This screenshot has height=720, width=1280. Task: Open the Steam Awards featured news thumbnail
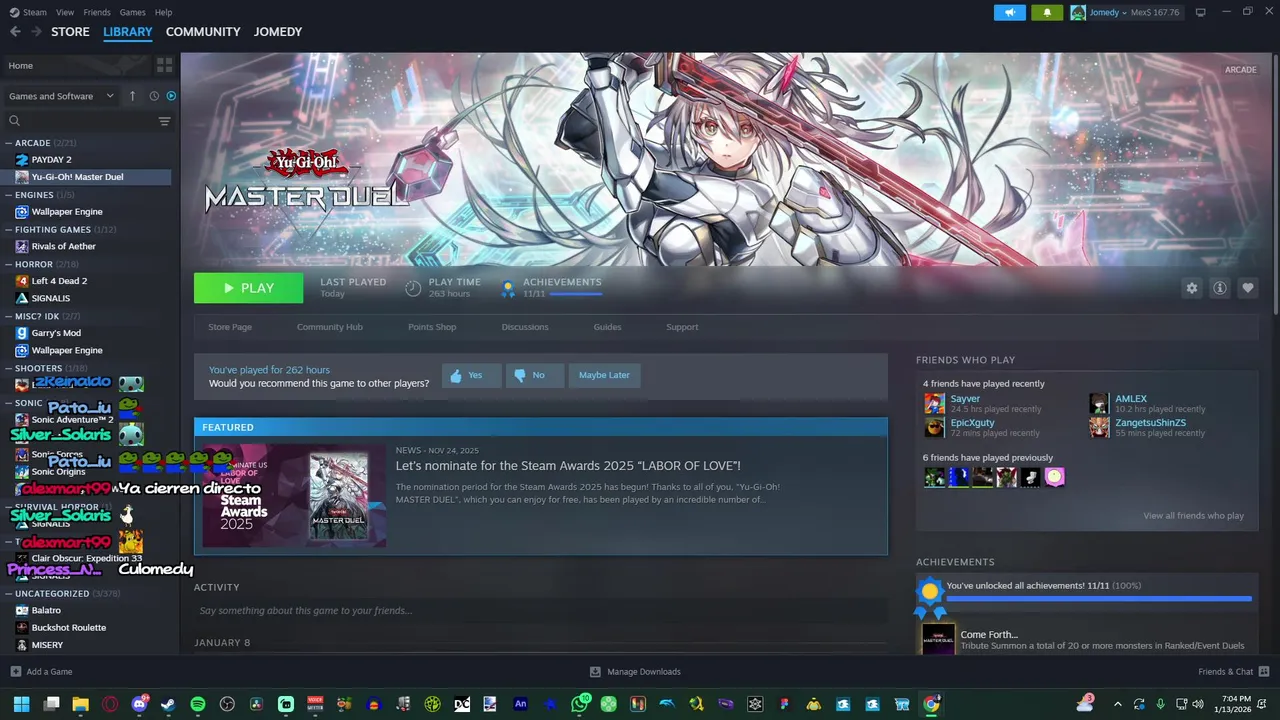pyautogui.click(x=294, y=496)
